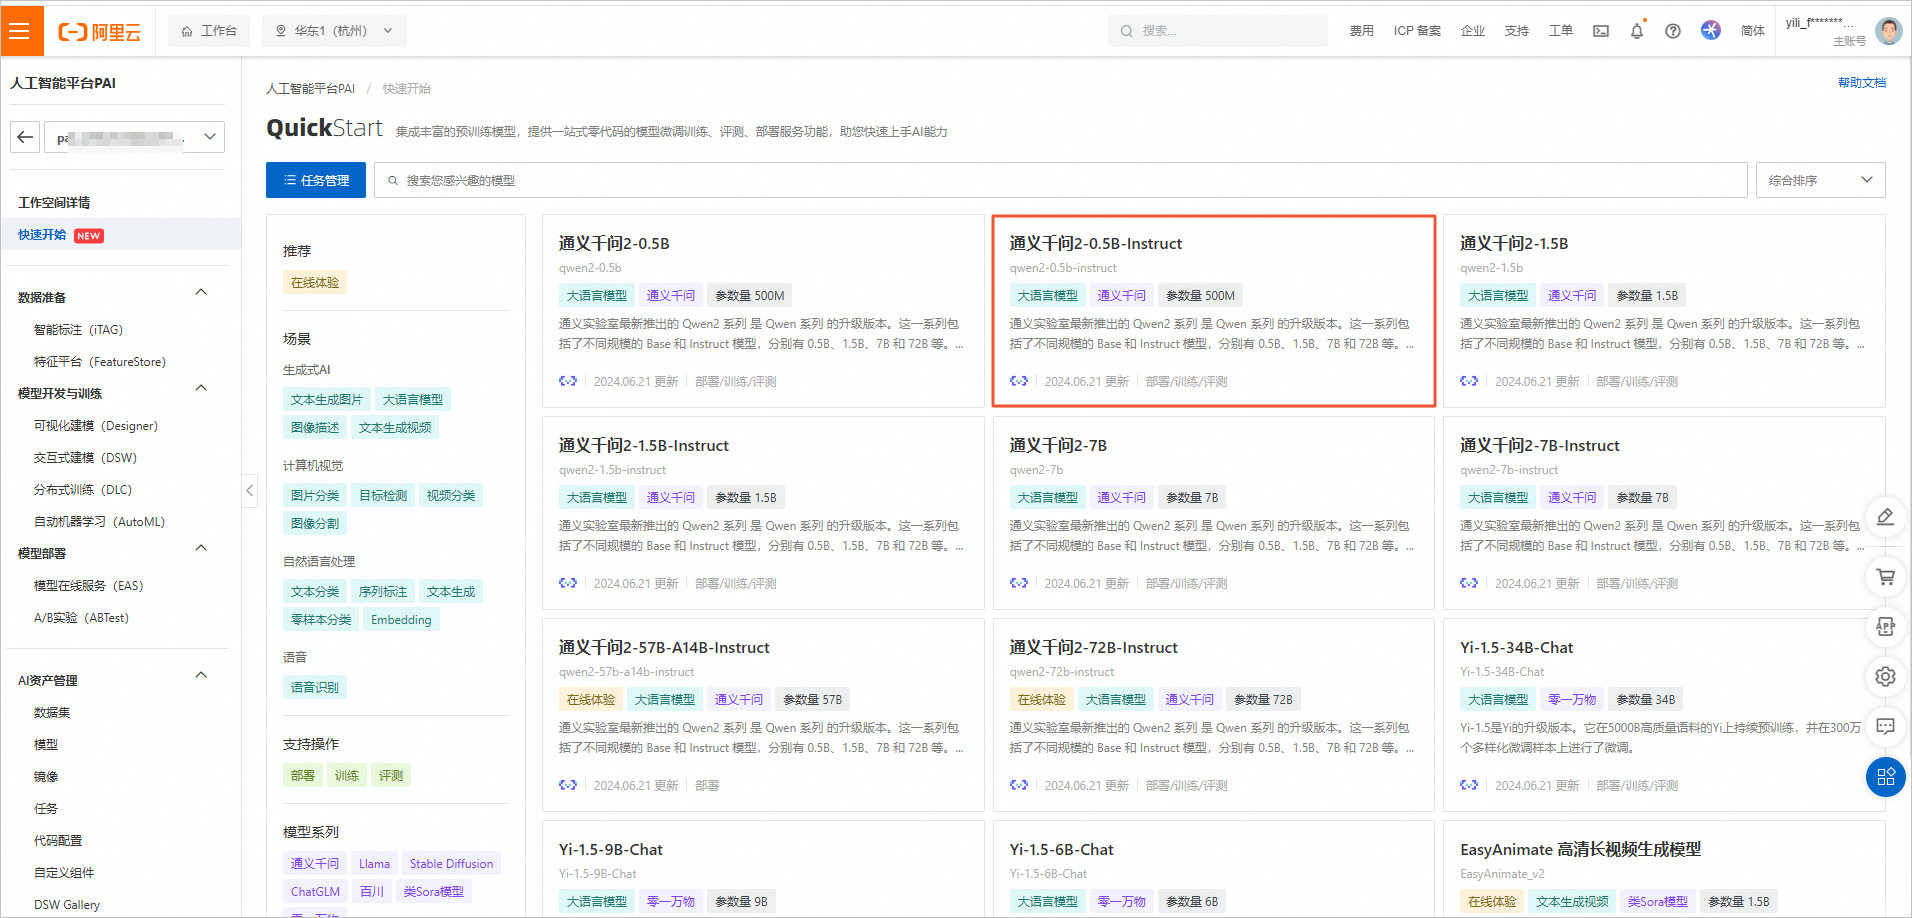Open the notifications bell
Viewport: 1912px width, 918px height.
1637,31
